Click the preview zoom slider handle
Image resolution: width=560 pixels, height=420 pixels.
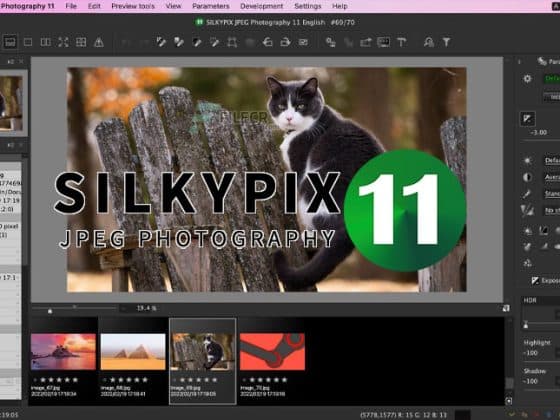pos(50,311)
